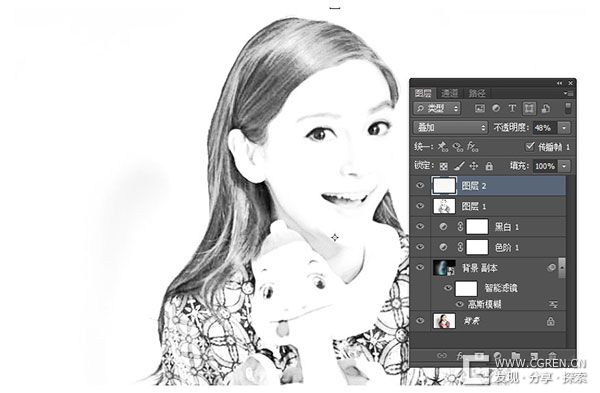The width and height of the screenshot is (600, 393).
Task: Hide 图层 2 with eye icon
Action: click(x=420, y=186)
